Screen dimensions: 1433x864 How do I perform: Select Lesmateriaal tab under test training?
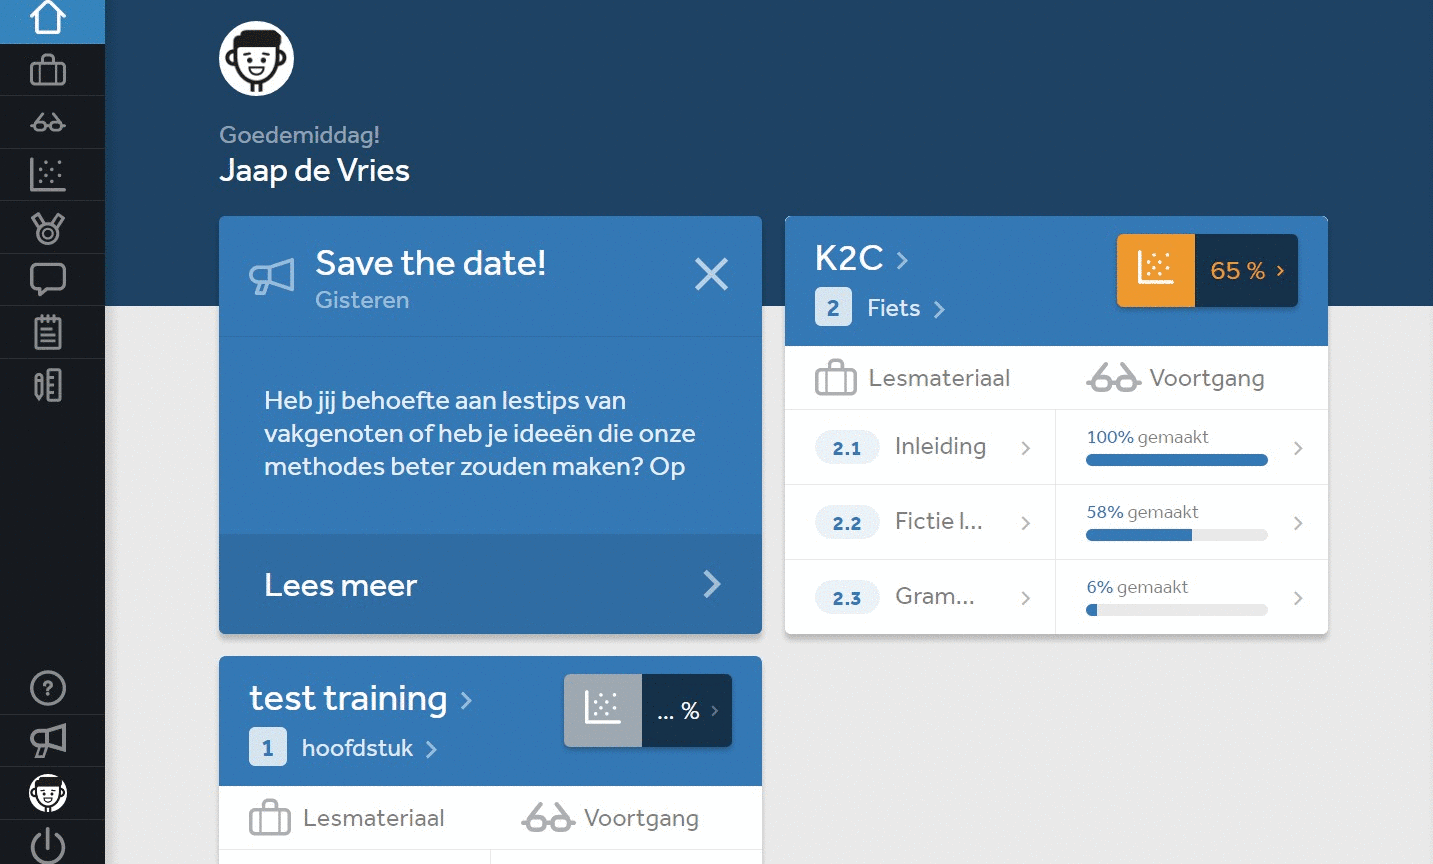(x=347, y=818)
